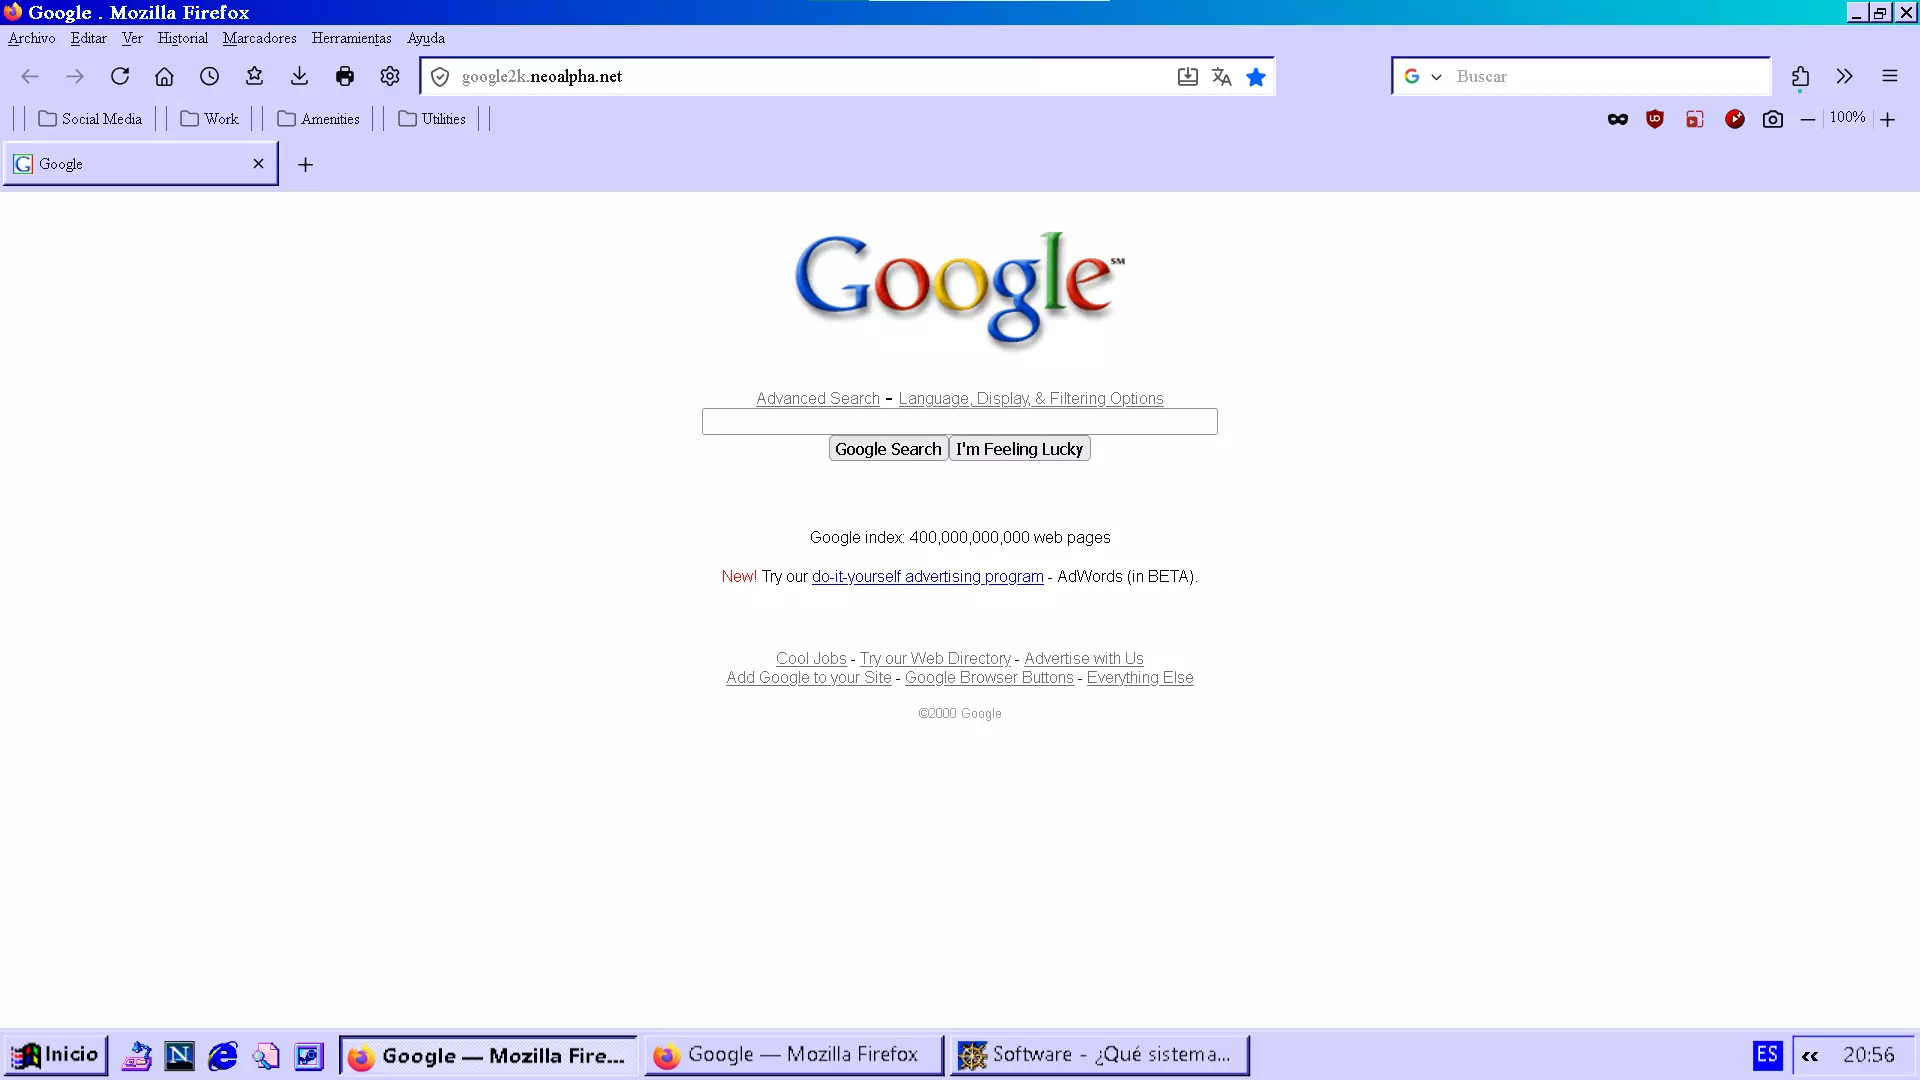Open the home page icon
This screenshot has height=1080, width=1920.
click(x=164, y=76)
